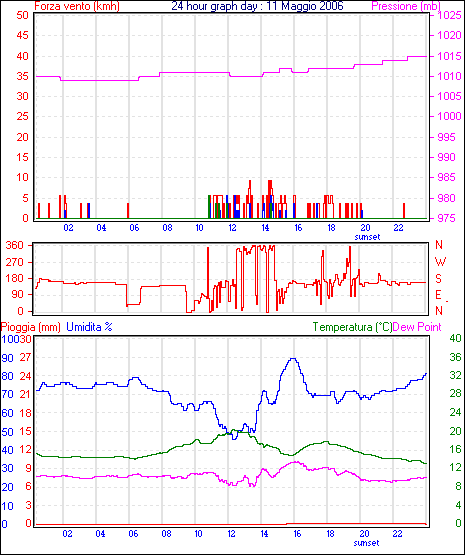Click the 'Pressione (mb)' legend label
The image size is (465, 556).
pos(406,6)
